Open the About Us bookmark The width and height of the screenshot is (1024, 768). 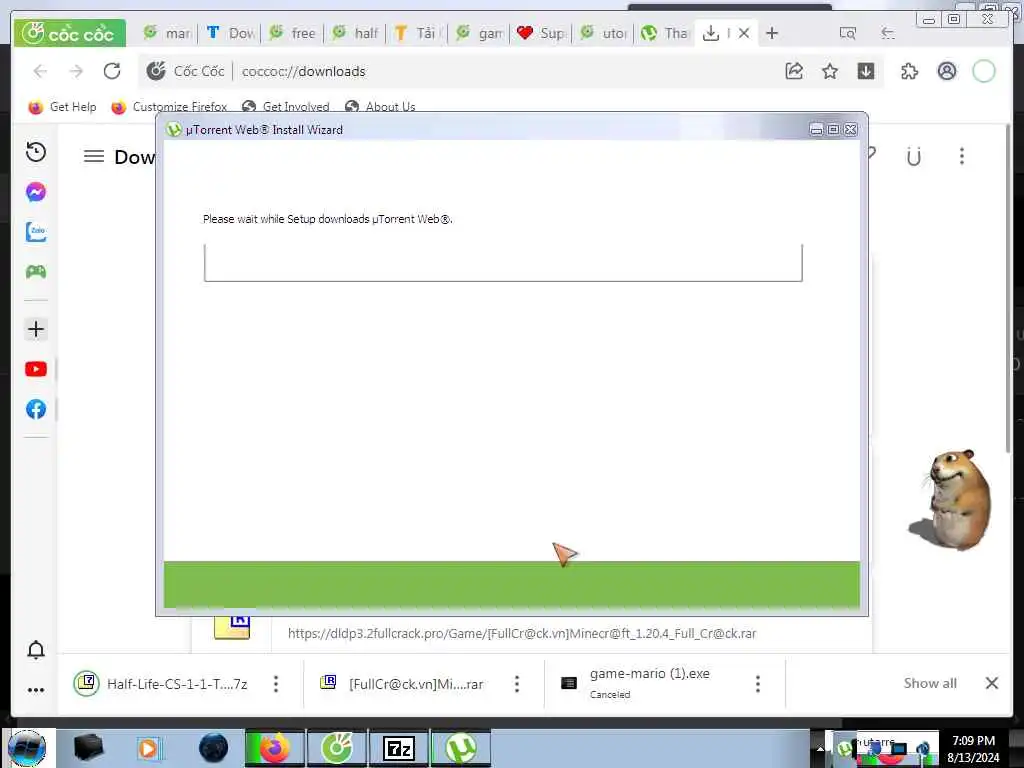[381, 106]
